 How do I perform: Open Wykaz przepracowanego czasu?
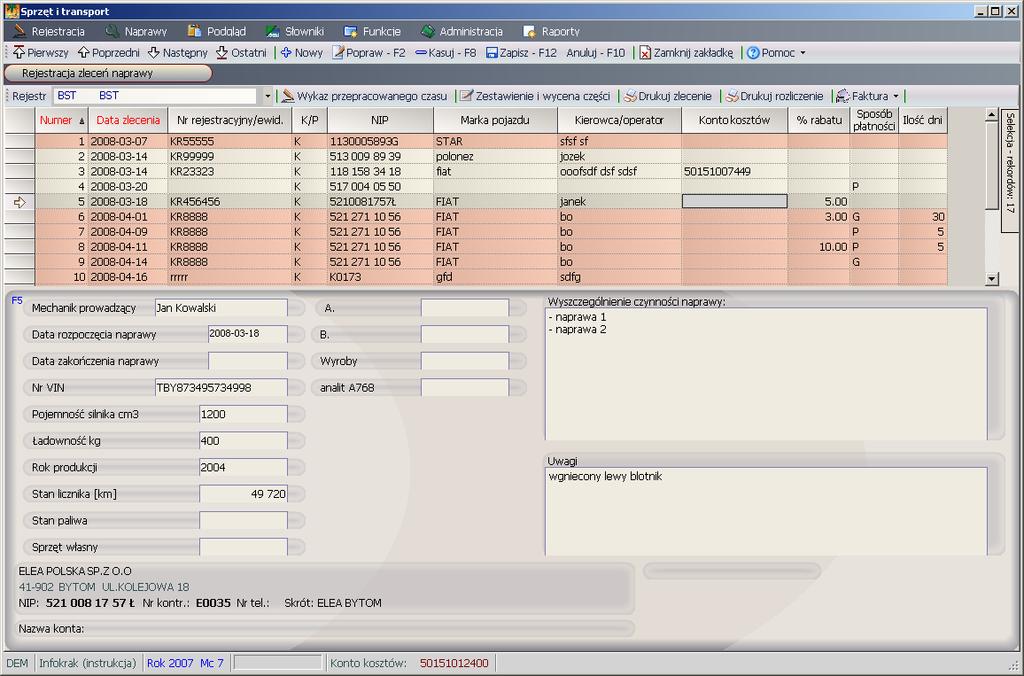pyautogui.click(x=364, y=96)
